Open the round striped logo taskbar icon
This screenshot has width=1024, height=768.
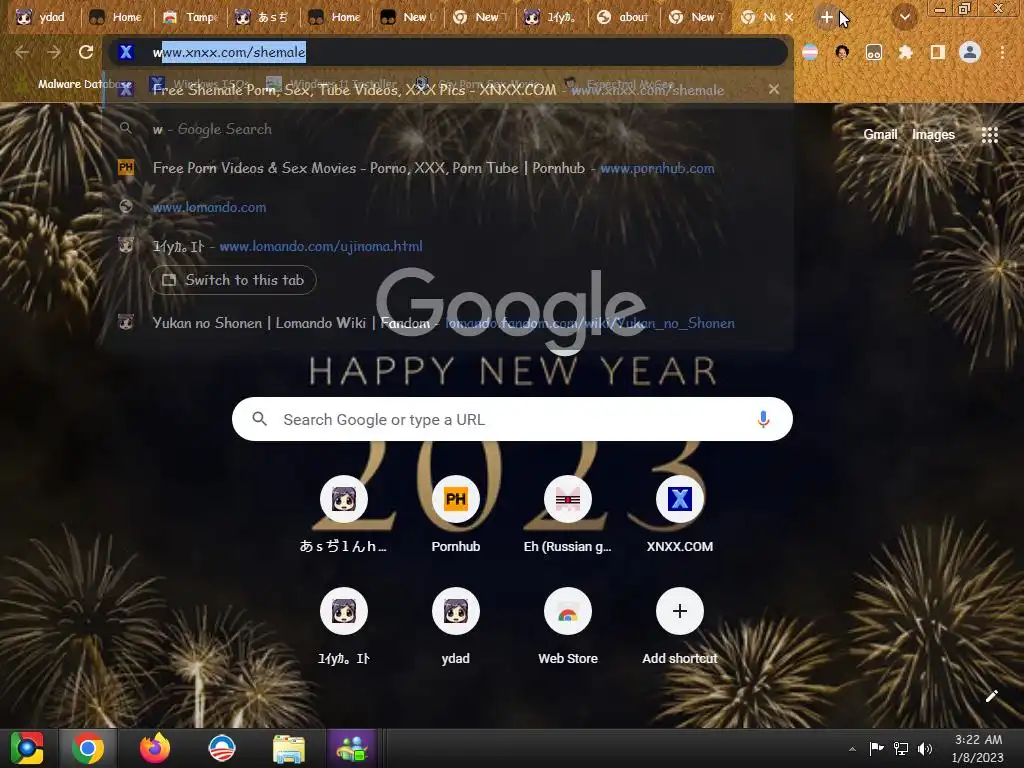[x=221, y=748]
